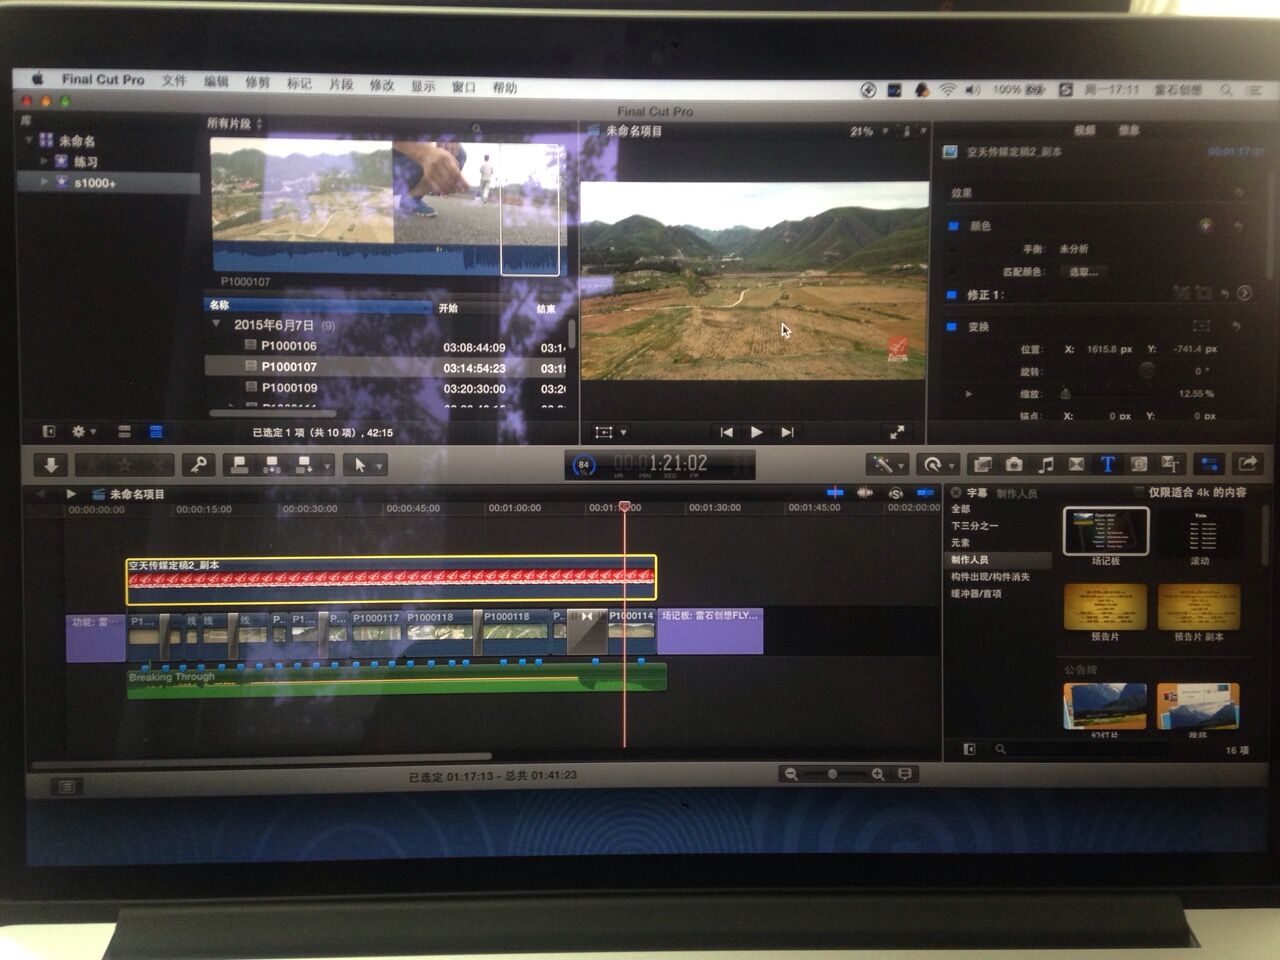Click the Import Media arrow icon
The height and width of the screenshot is (960, 1280).
[x=50, y=465]
